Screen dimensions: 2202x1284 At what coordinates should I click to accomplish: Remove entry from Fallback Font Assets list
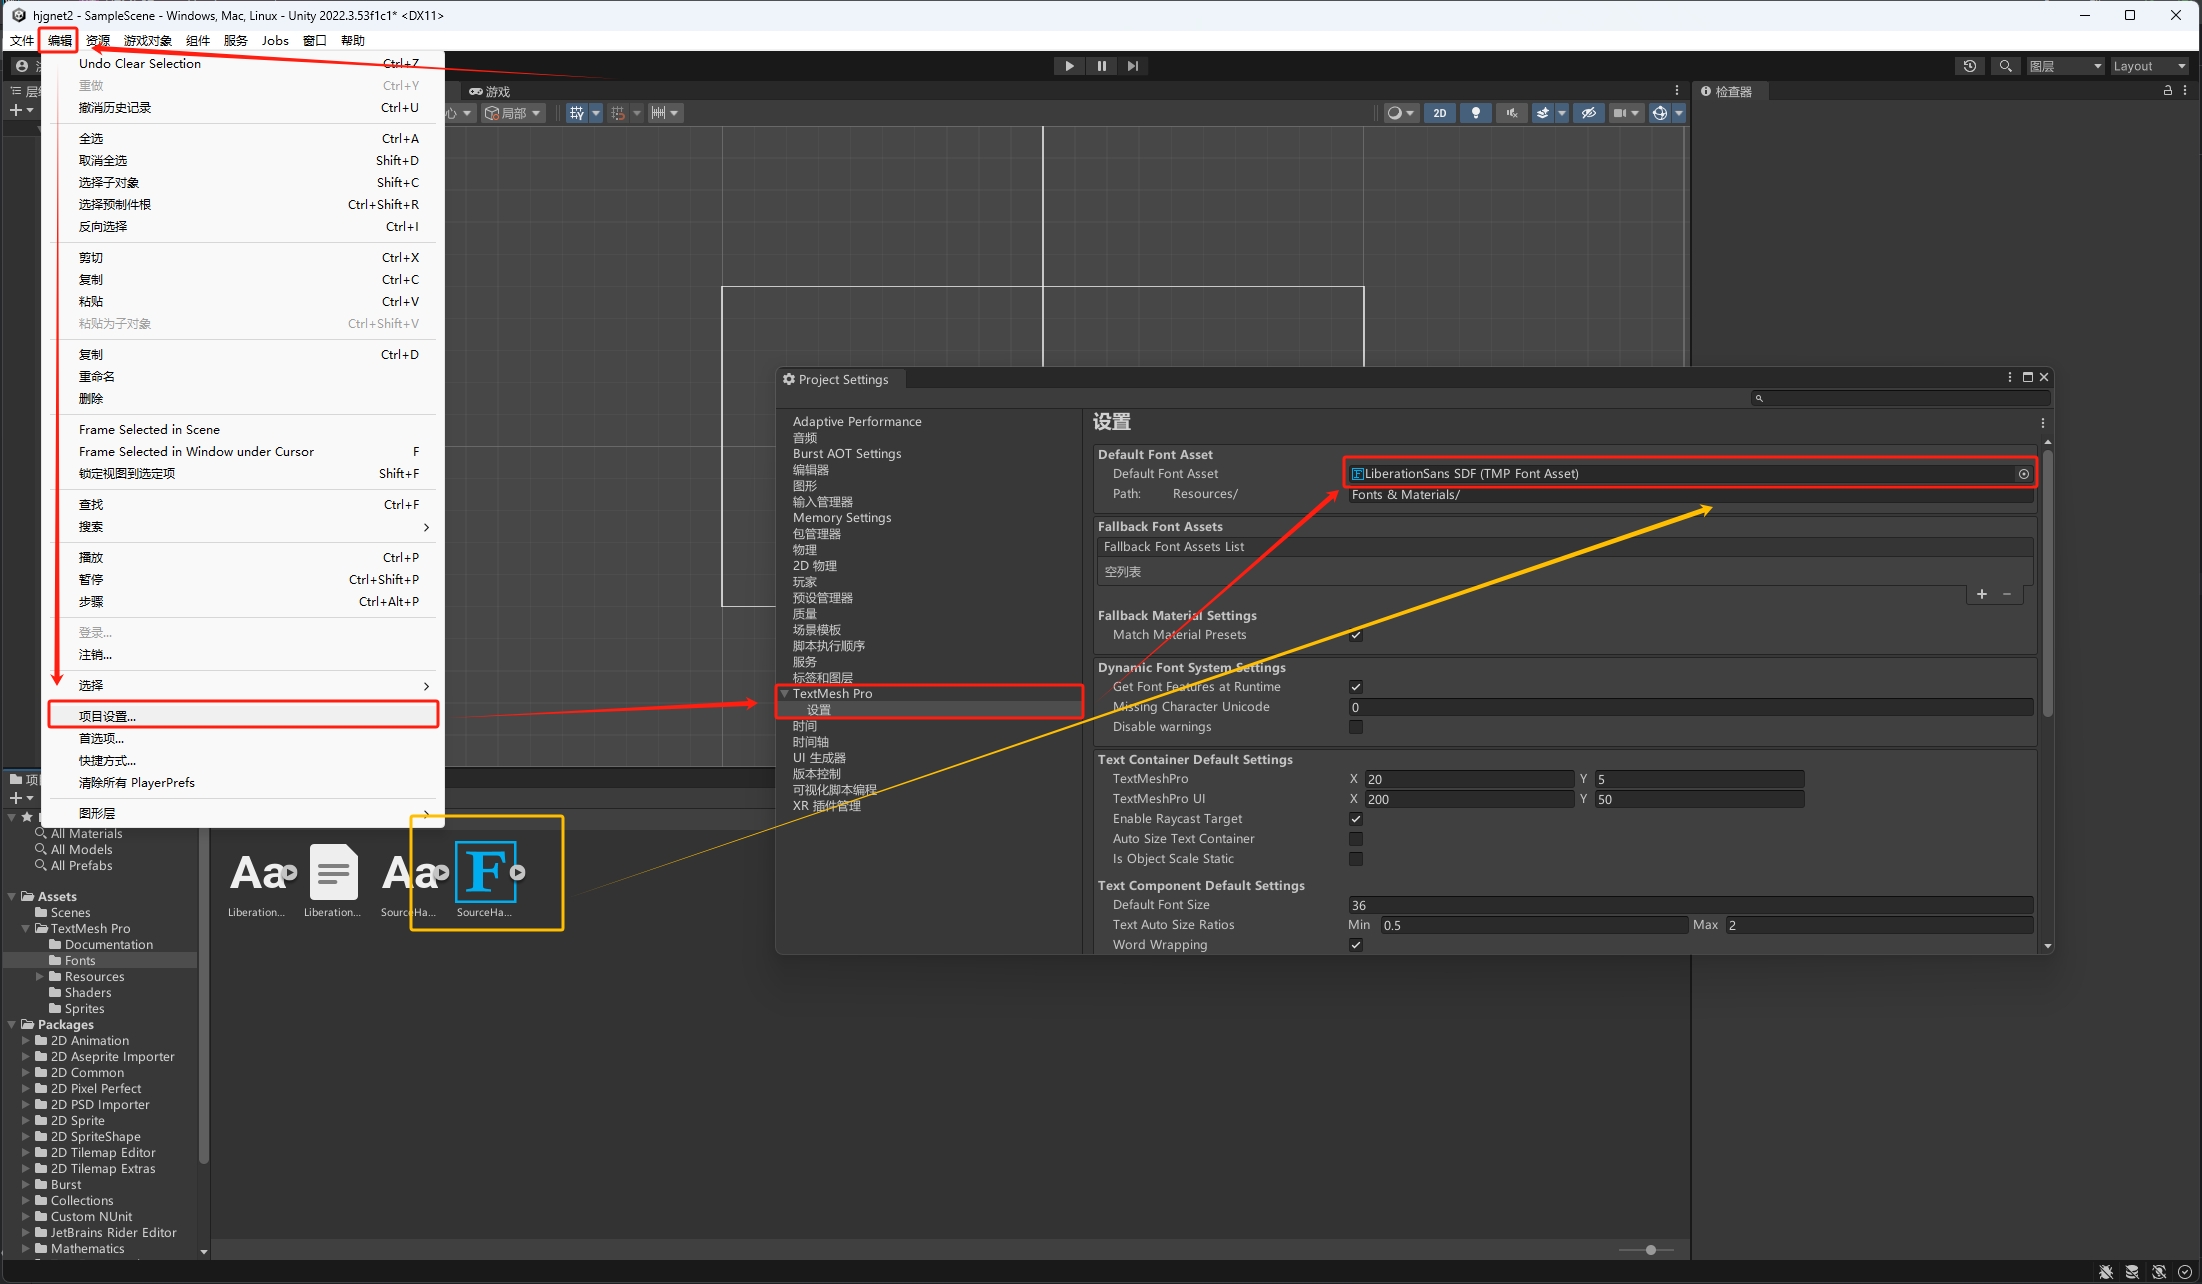[2007, 594]
